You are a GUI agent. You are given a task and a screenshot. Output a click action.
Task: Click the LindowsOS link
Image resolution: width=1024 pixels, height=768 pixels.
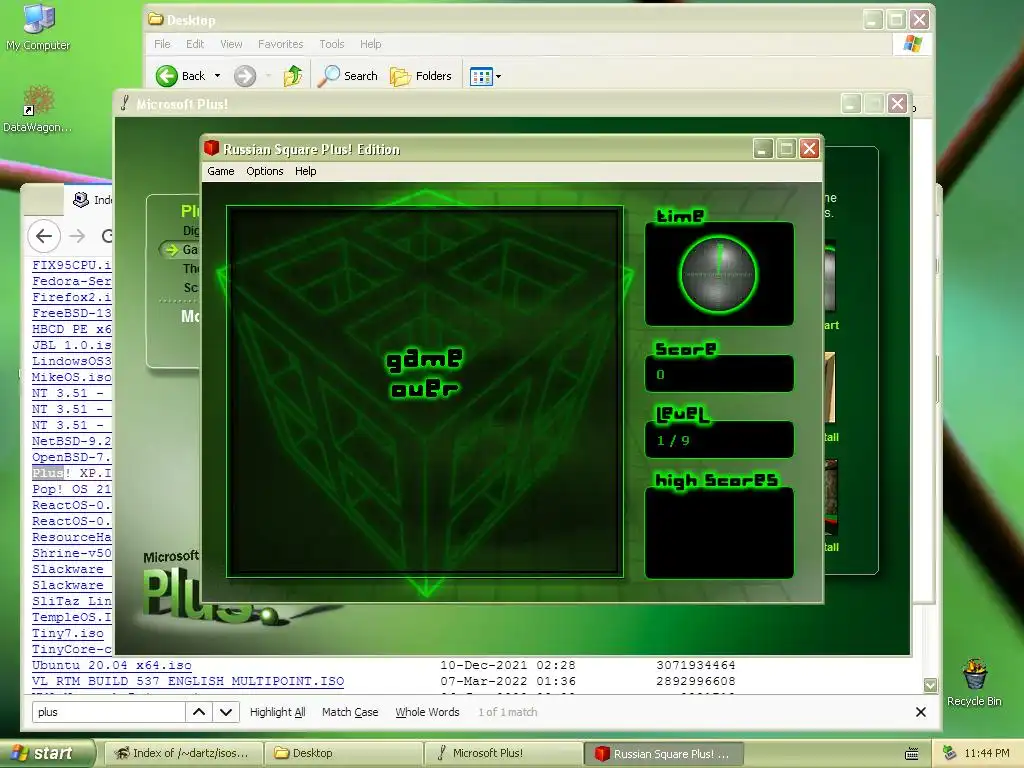pyautogui.click(x=72, y=361)
